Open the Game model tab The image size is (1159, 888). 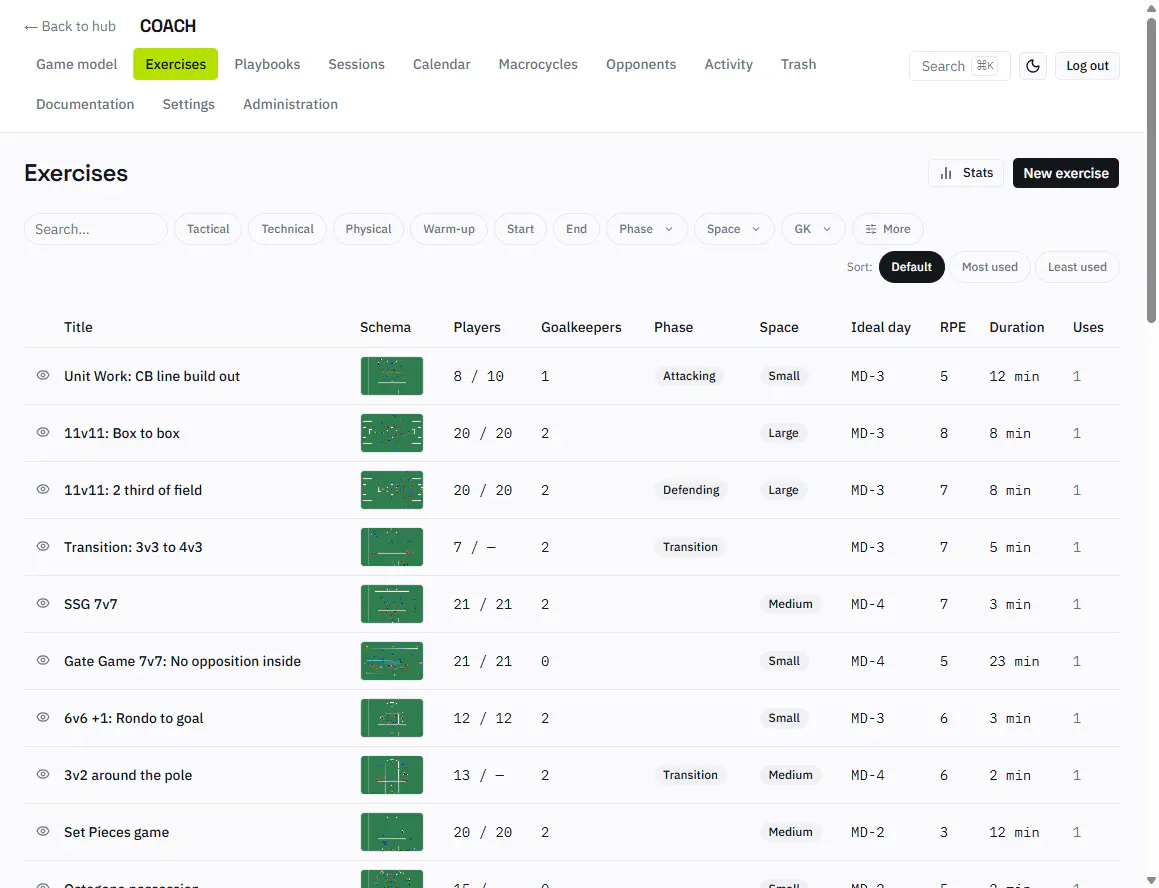(x=77, y=64)
